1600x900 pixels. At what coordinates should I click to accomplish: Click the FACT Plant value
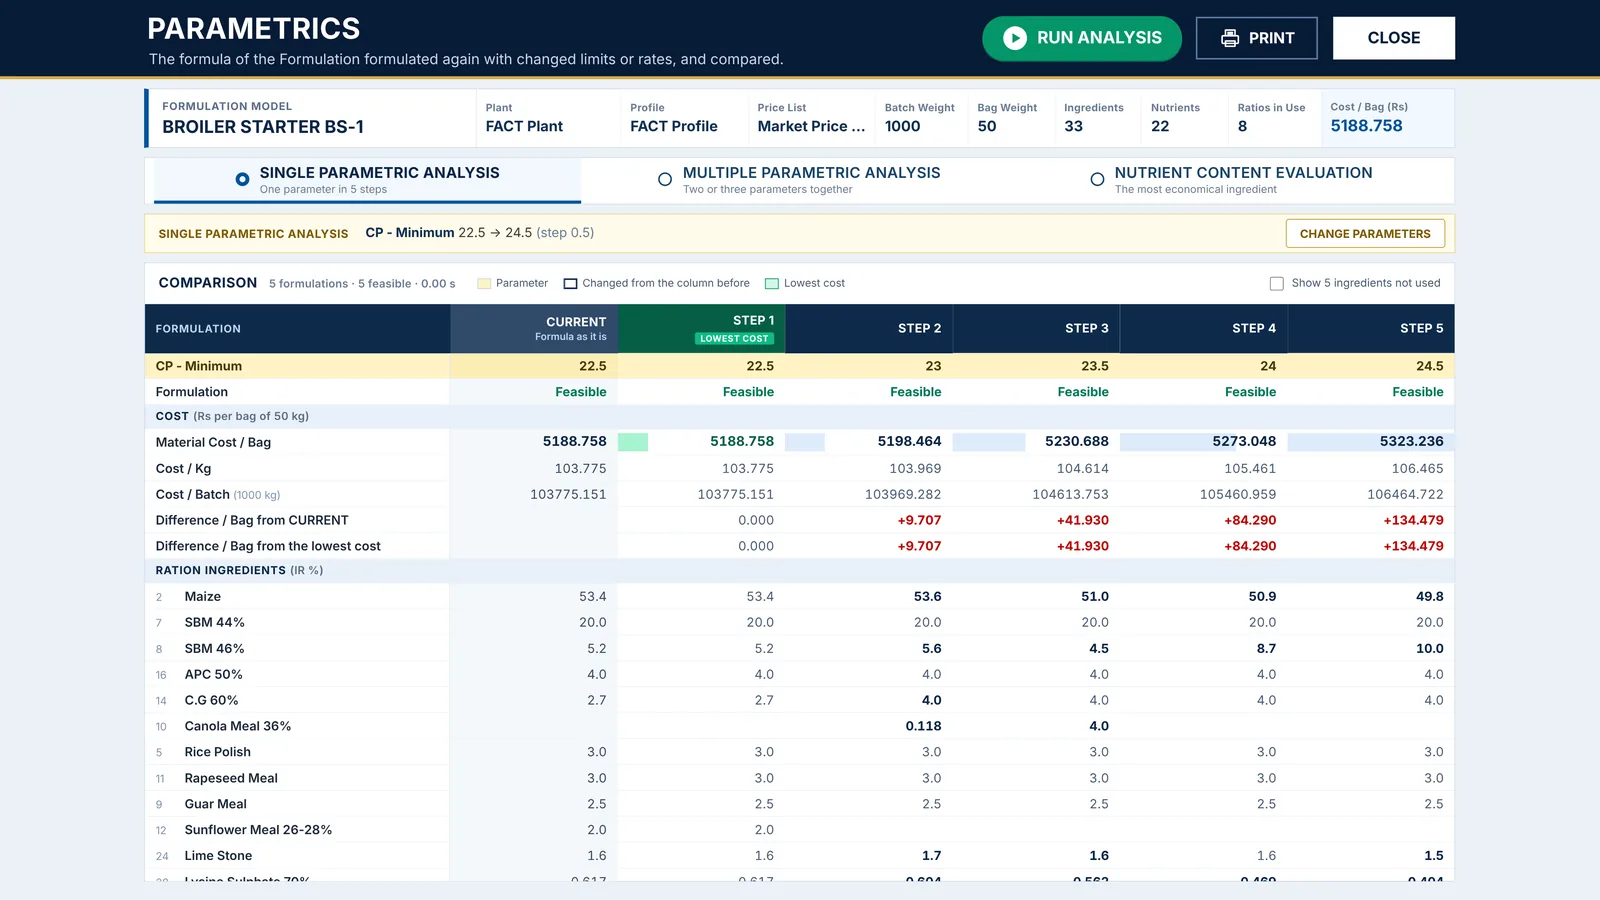[524, 126]
